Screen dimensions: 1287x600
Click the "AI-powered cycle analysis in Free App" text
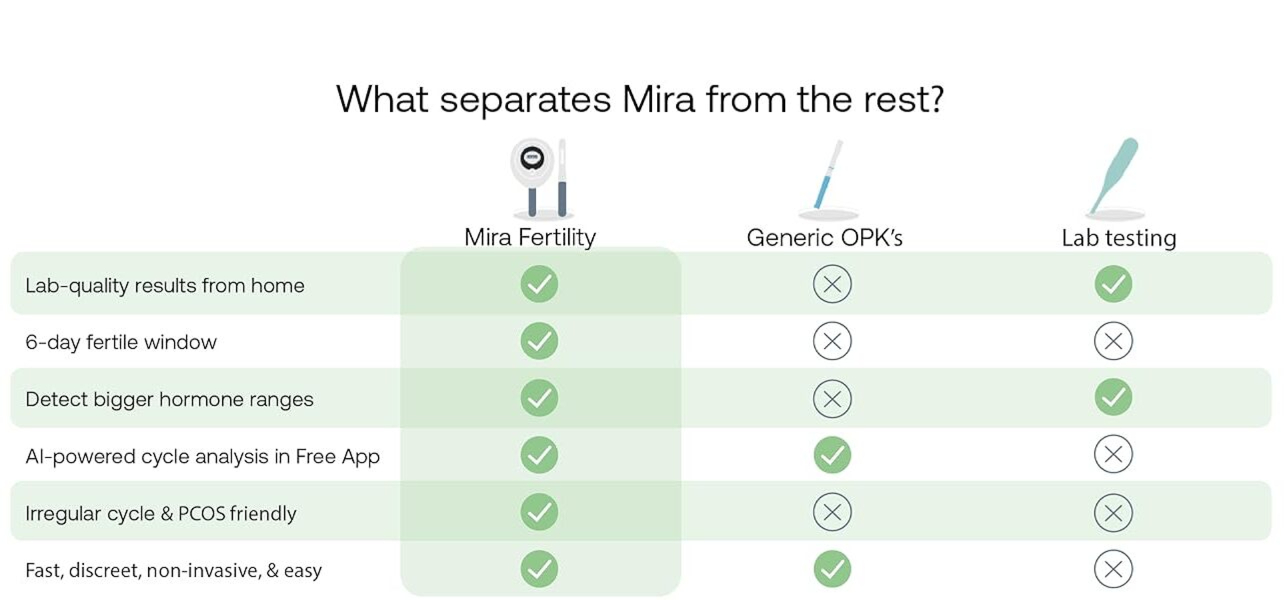(203, 456)
